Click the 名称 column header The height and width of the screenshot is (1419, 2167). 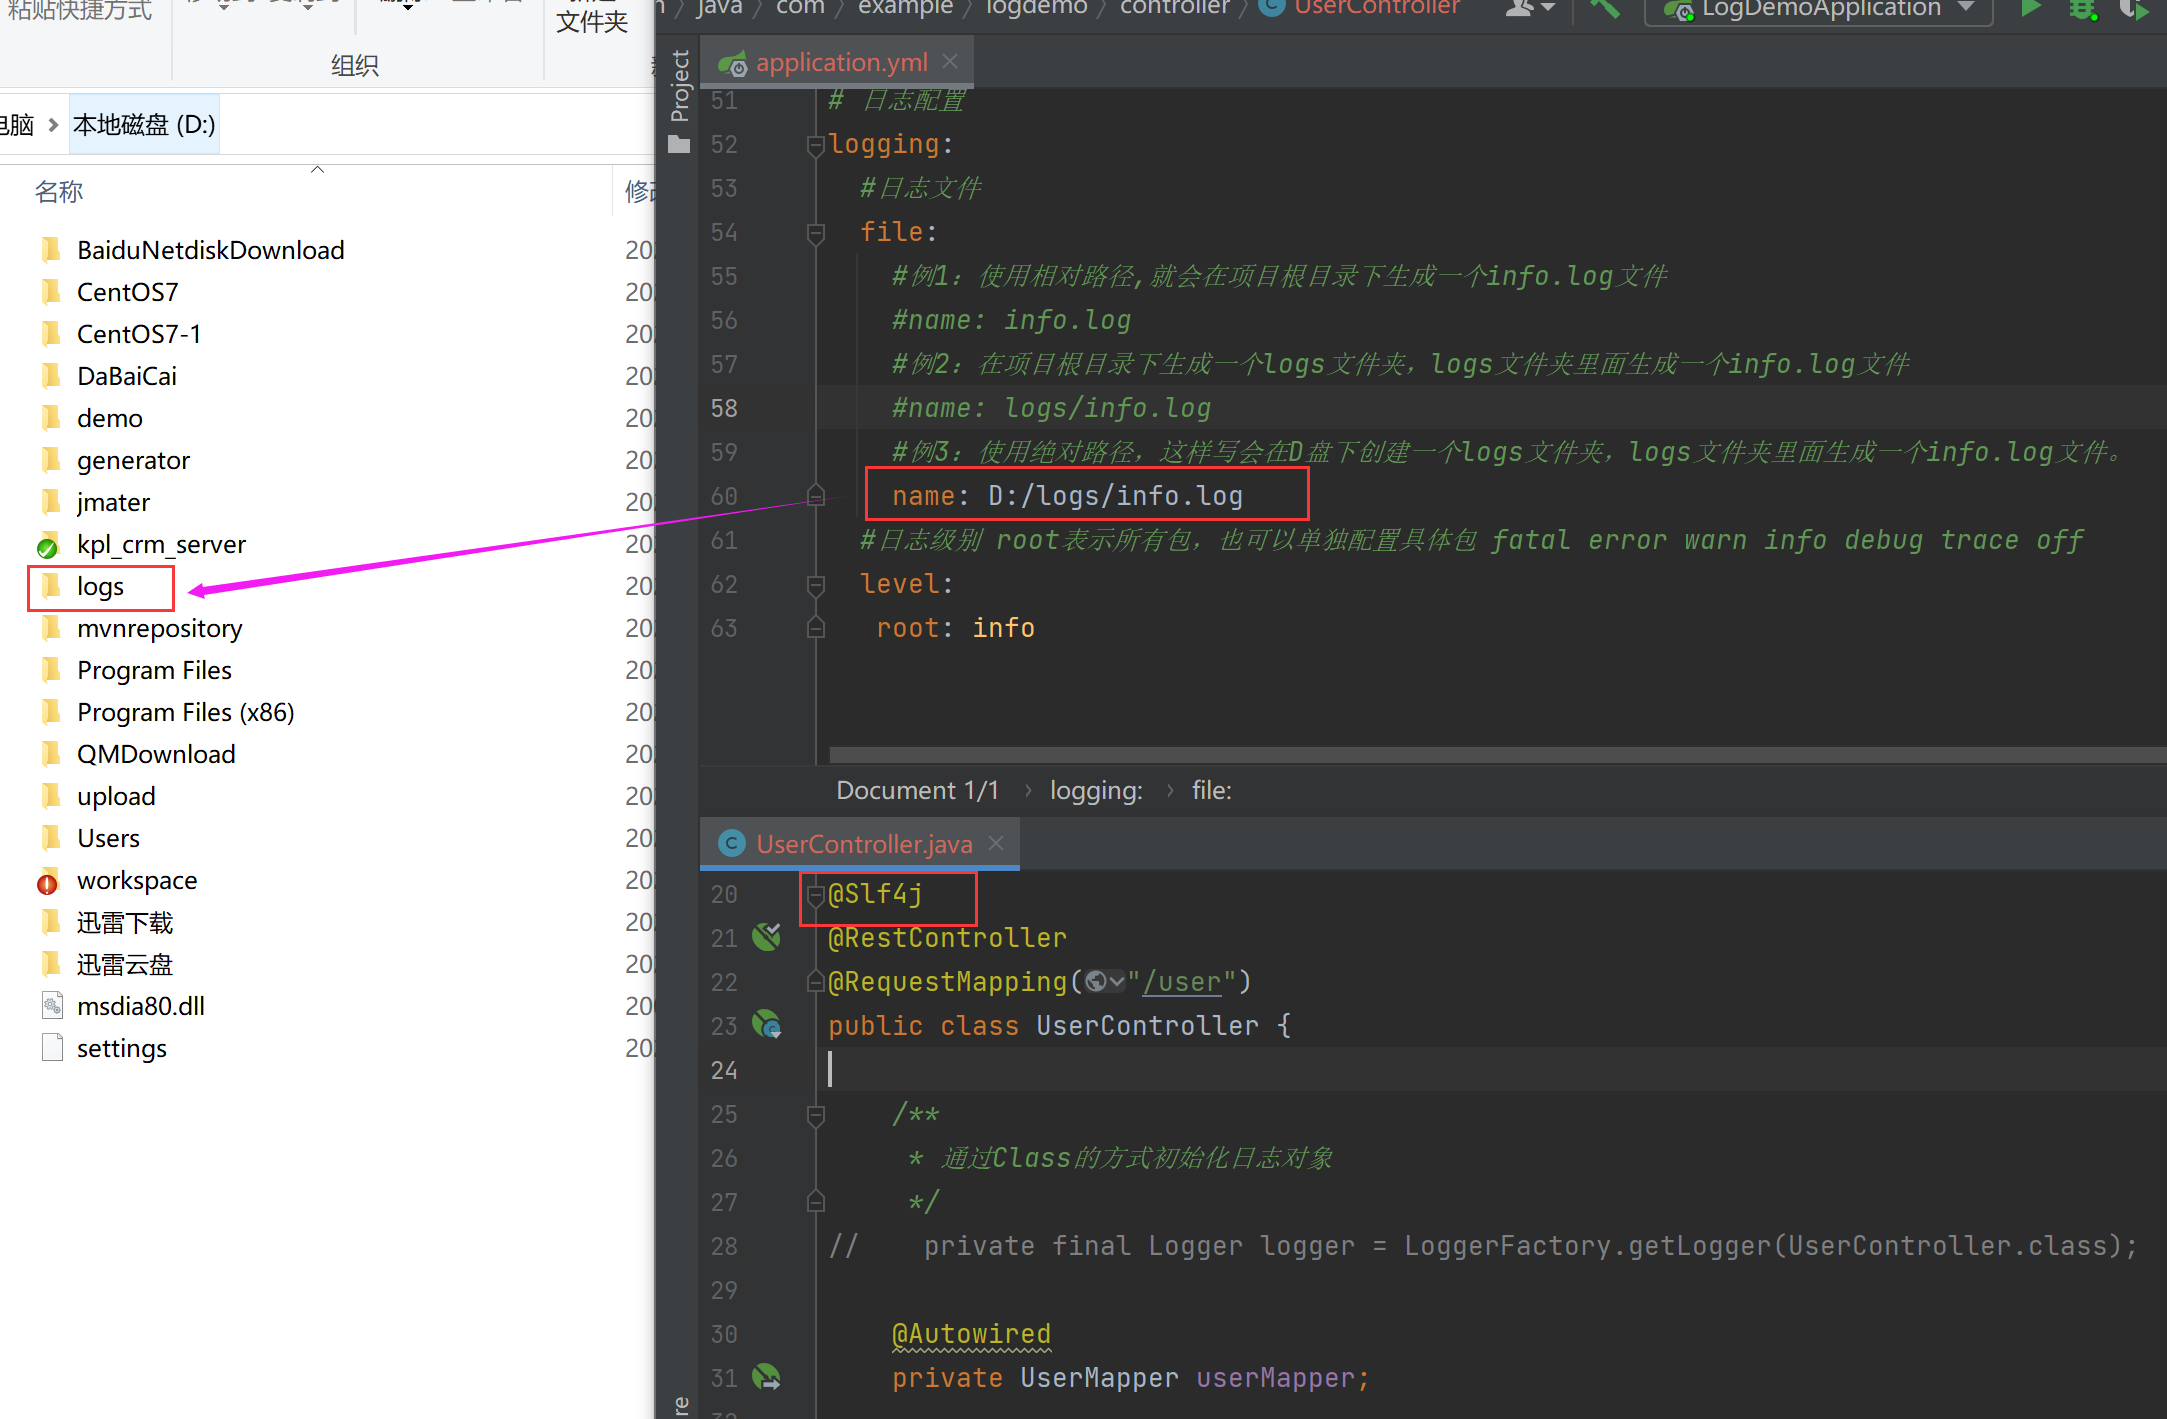pos(59,192)
